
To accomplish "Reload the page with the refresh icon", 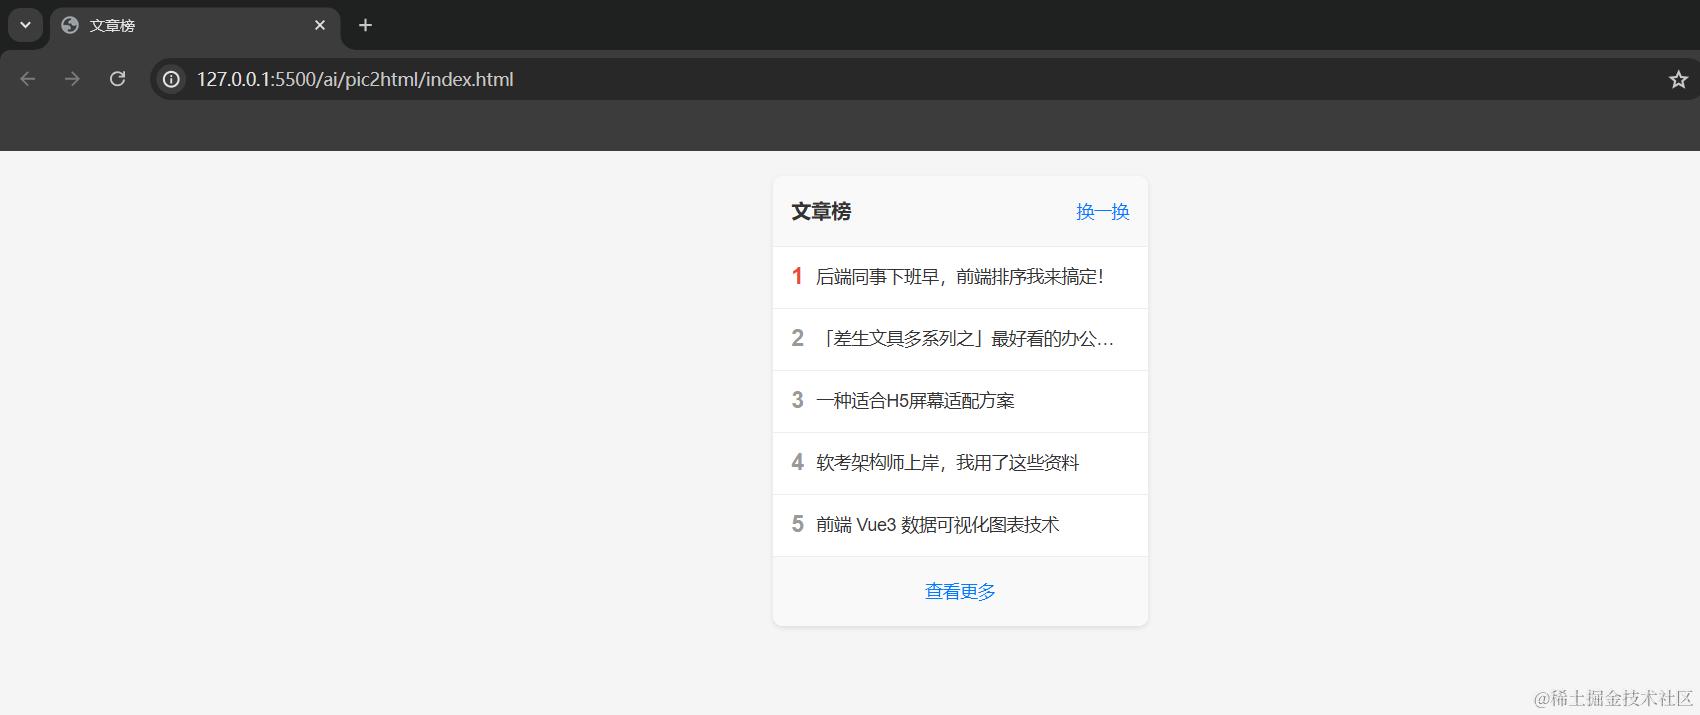I will (117, 79).
